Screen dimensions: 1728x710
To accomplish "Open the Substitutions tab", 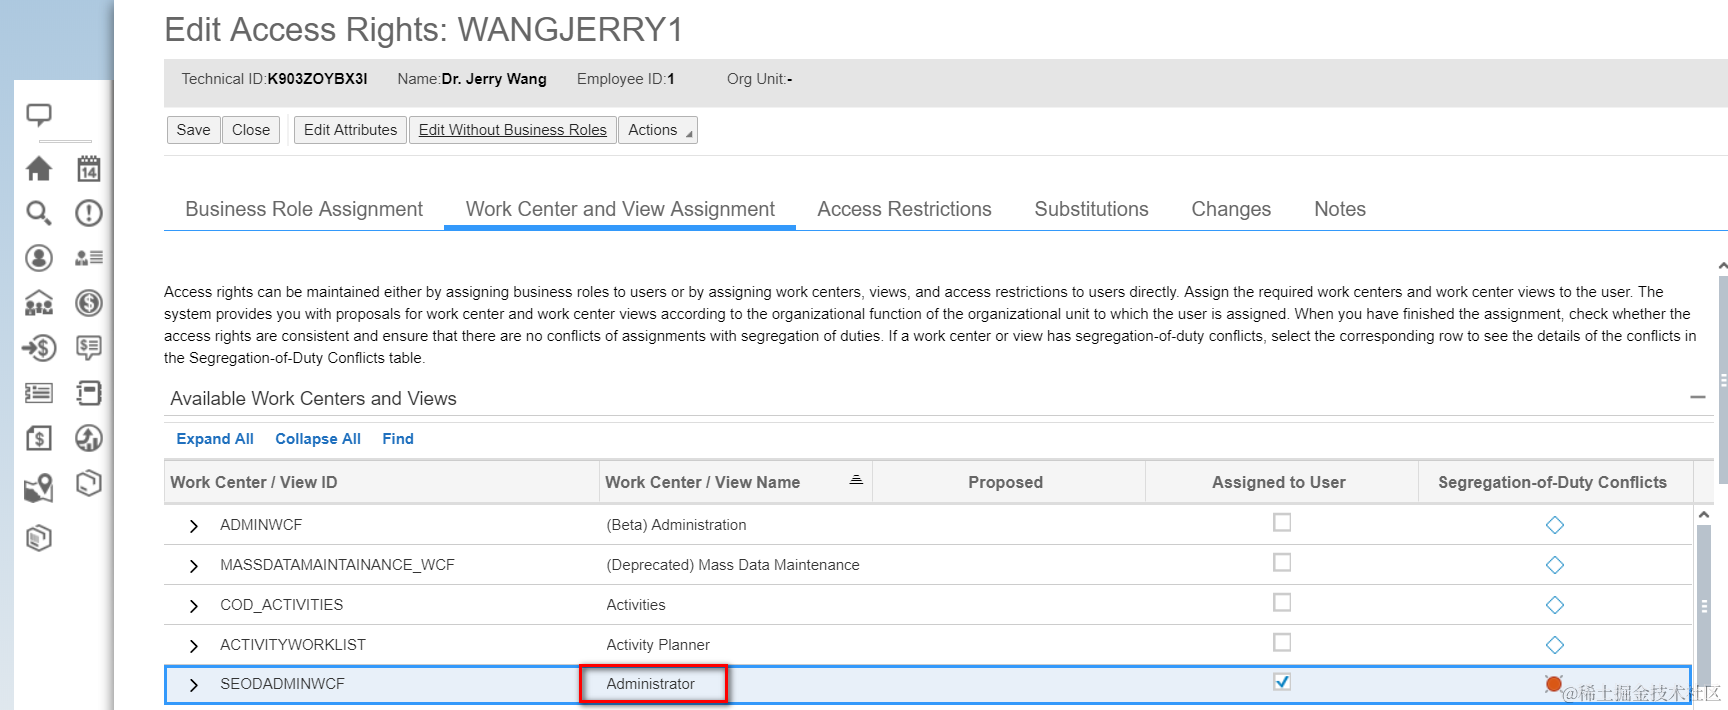I will pos(1091,209).
